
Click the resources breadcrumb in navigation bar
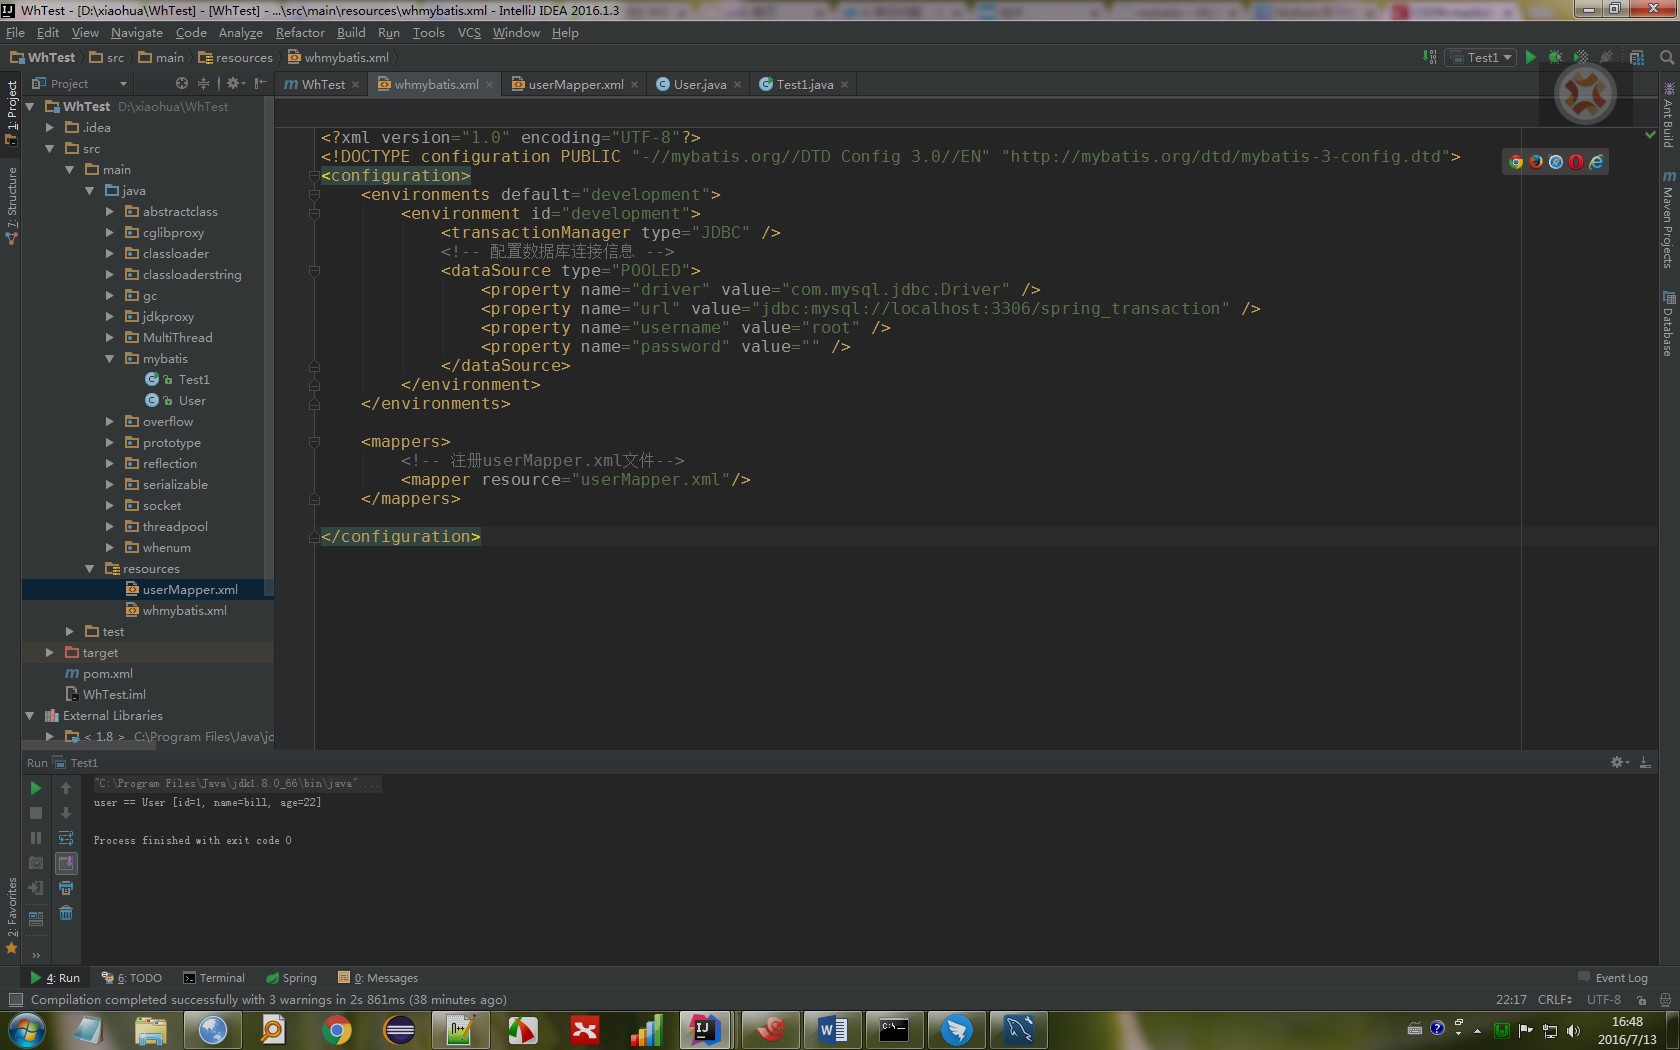tap(235, 58)
